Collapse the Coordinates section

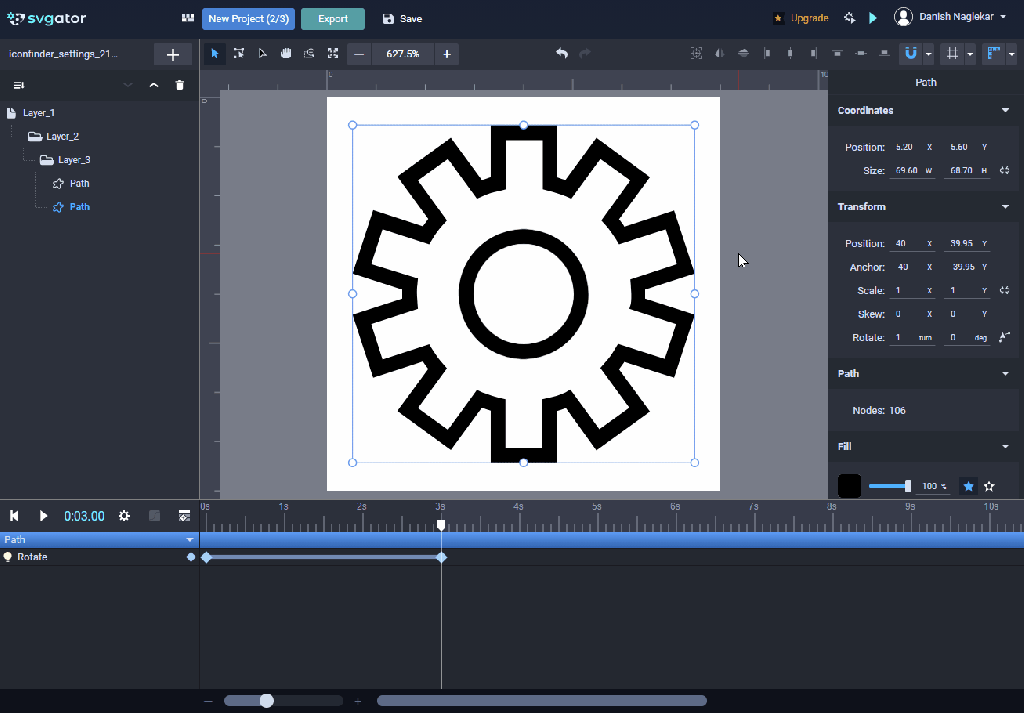(x=1005, y=111)
